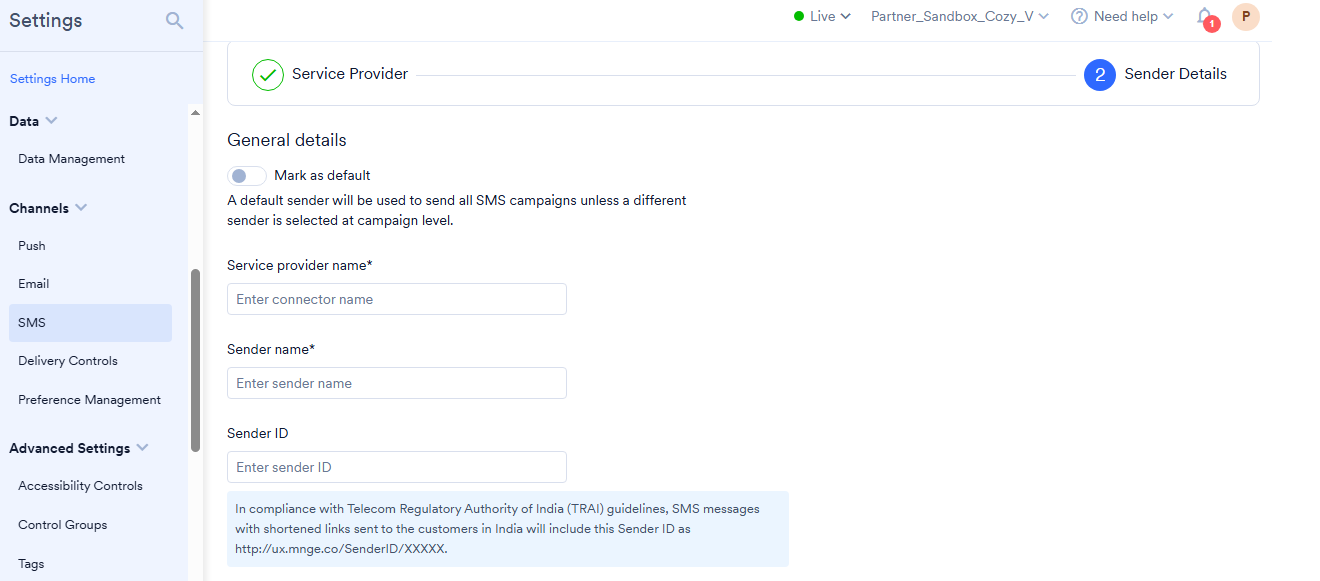Click the Service Provider green checkmark step
Viewport: 1320px width, 581px height.
point(268,75)
